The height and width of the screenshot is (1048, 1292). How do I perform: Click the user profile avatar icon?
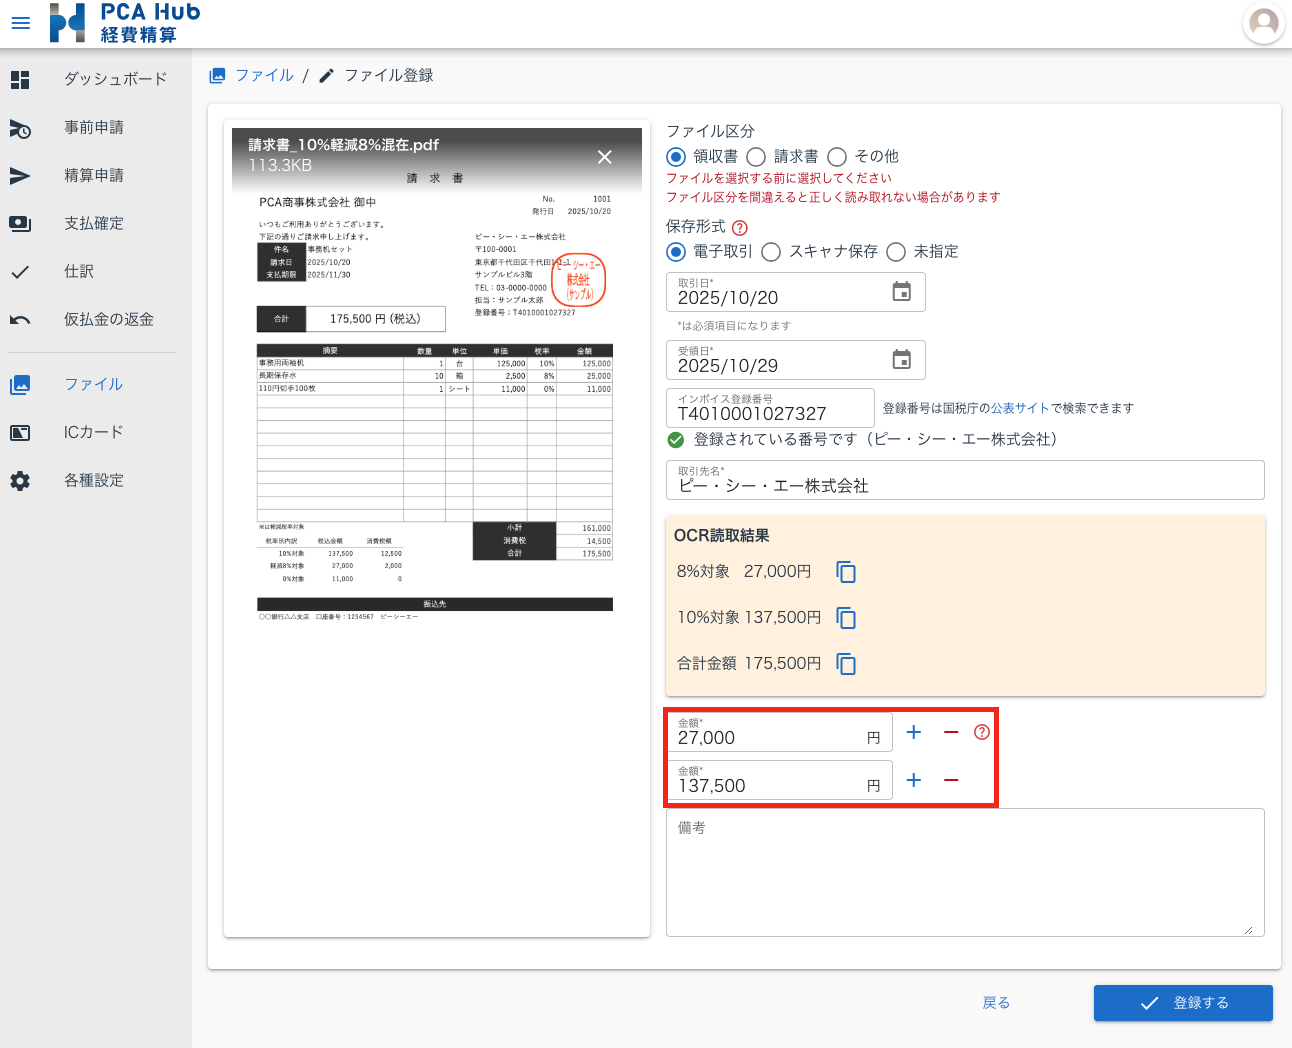[1264, 22]
